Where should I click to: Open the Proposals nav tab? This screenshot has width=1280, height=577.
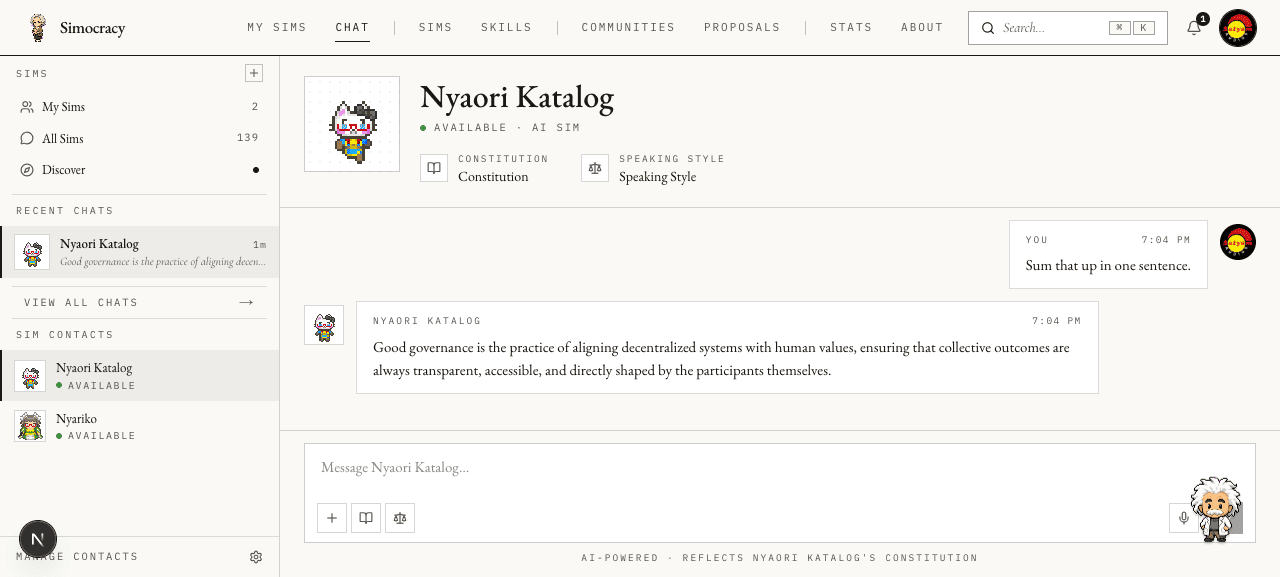coord(742,28)
